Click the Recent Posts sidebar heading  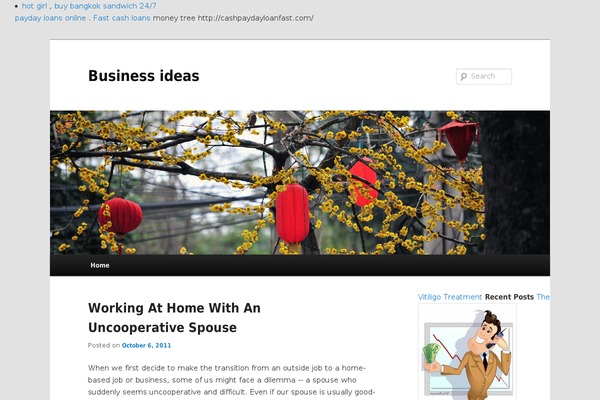(509, 297)
